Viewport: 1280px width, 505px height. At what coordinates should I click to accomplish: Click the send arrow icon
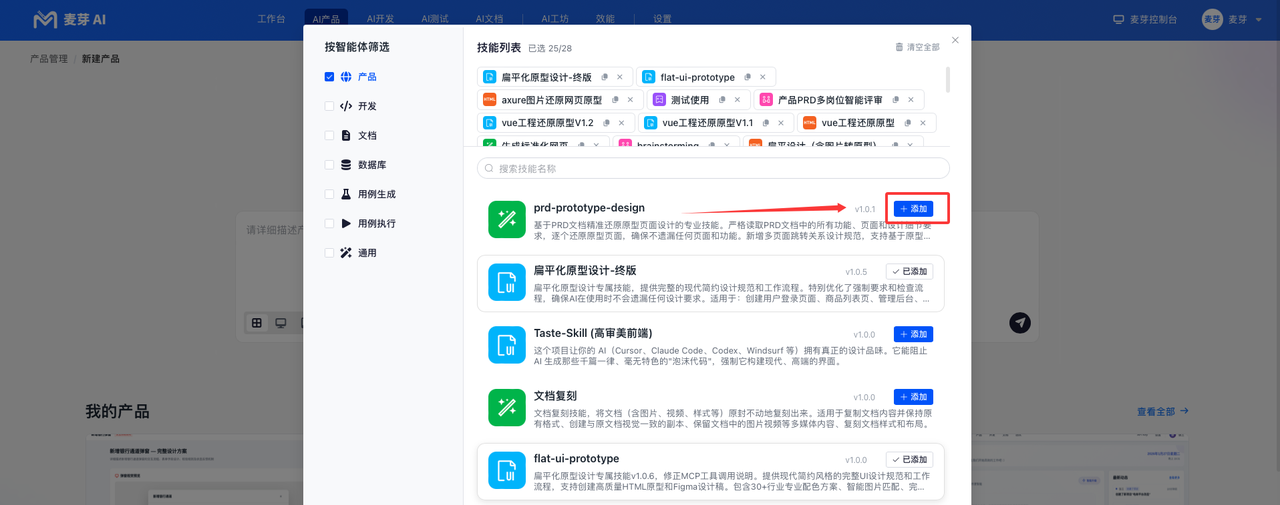point(1019,322)
